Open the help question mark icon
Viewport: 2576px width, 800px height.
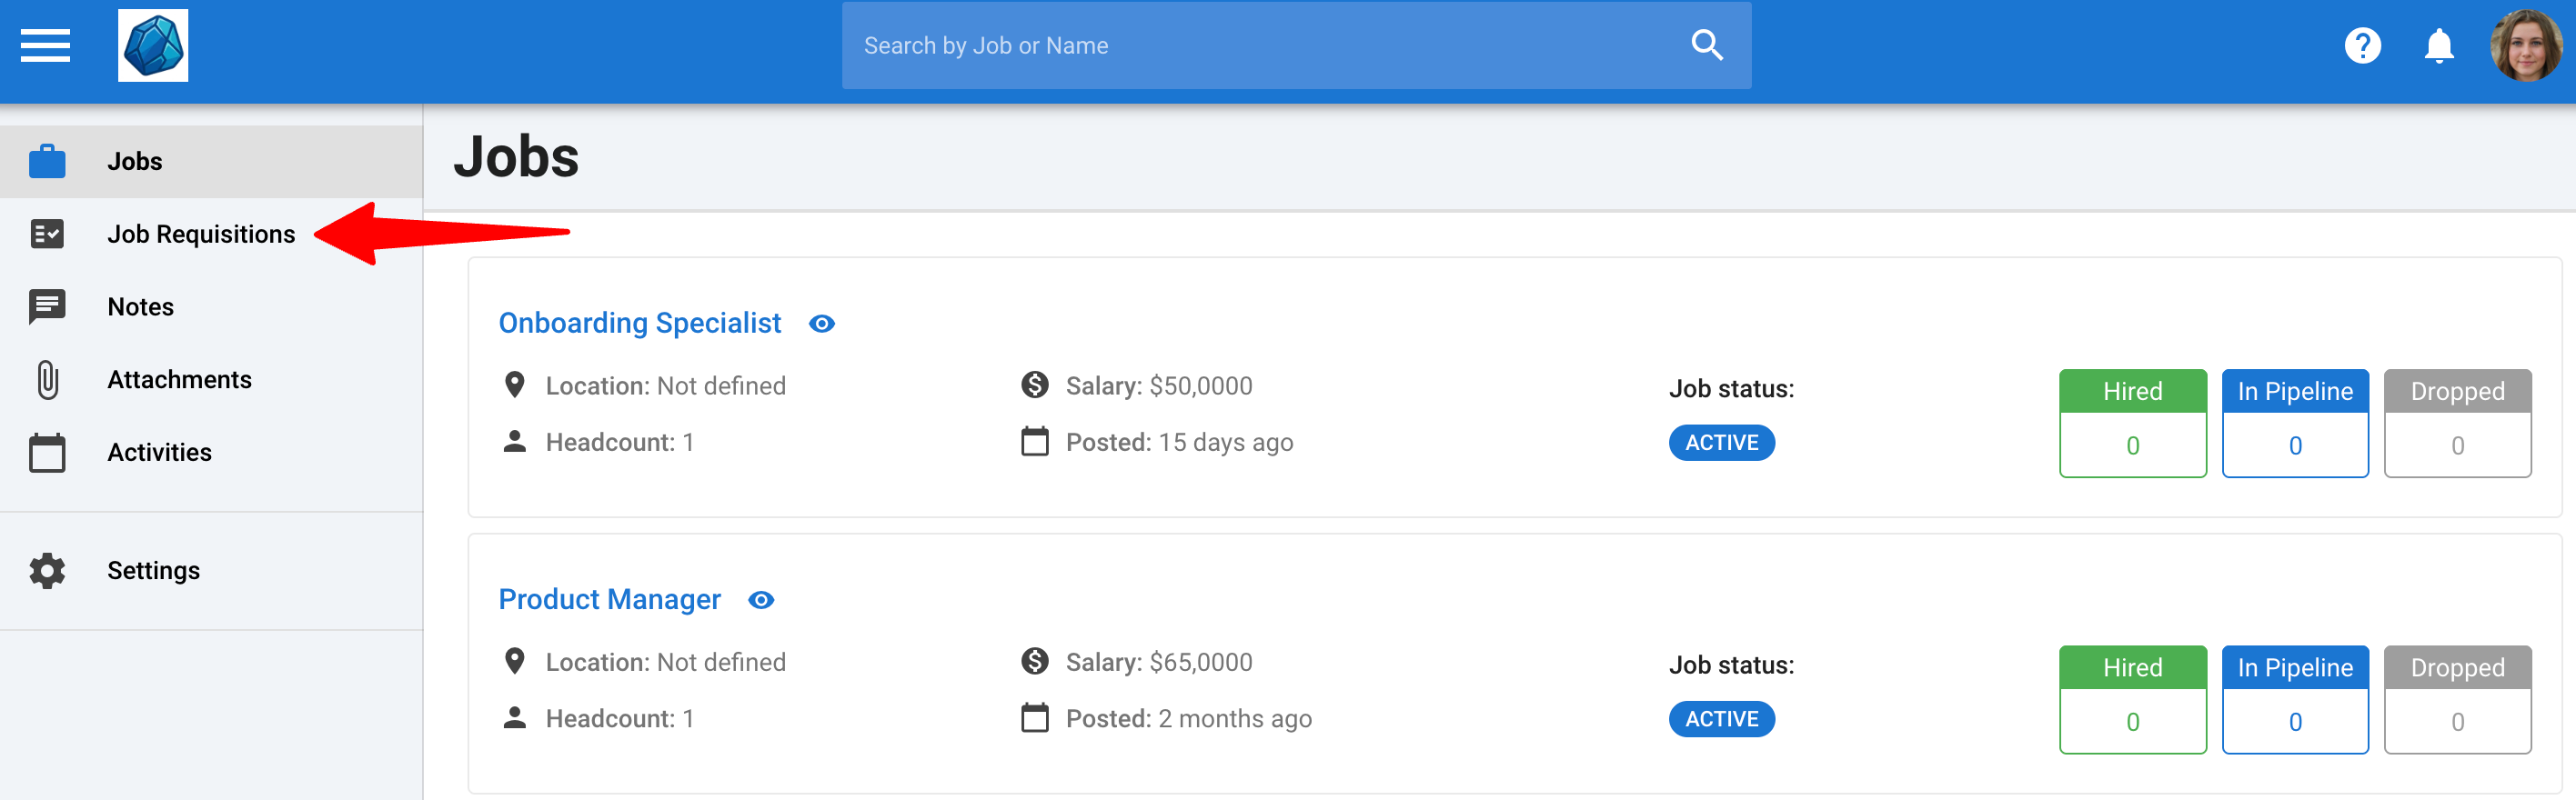pos(2363,46)
